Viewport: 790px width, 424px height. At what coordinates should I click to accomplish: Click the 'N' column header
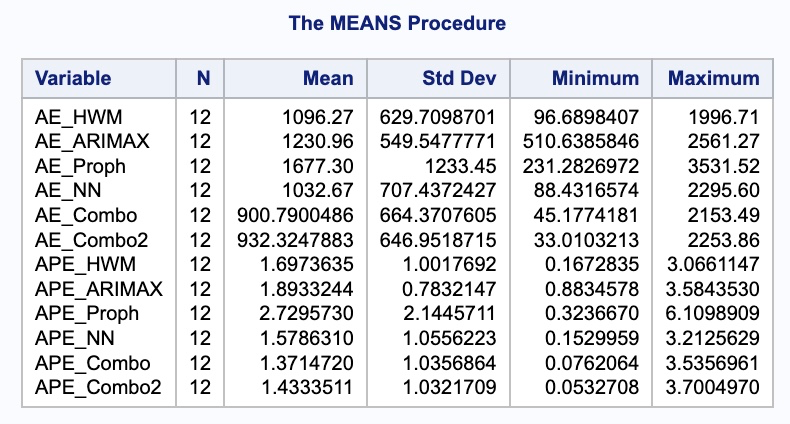tap(200, 79)
